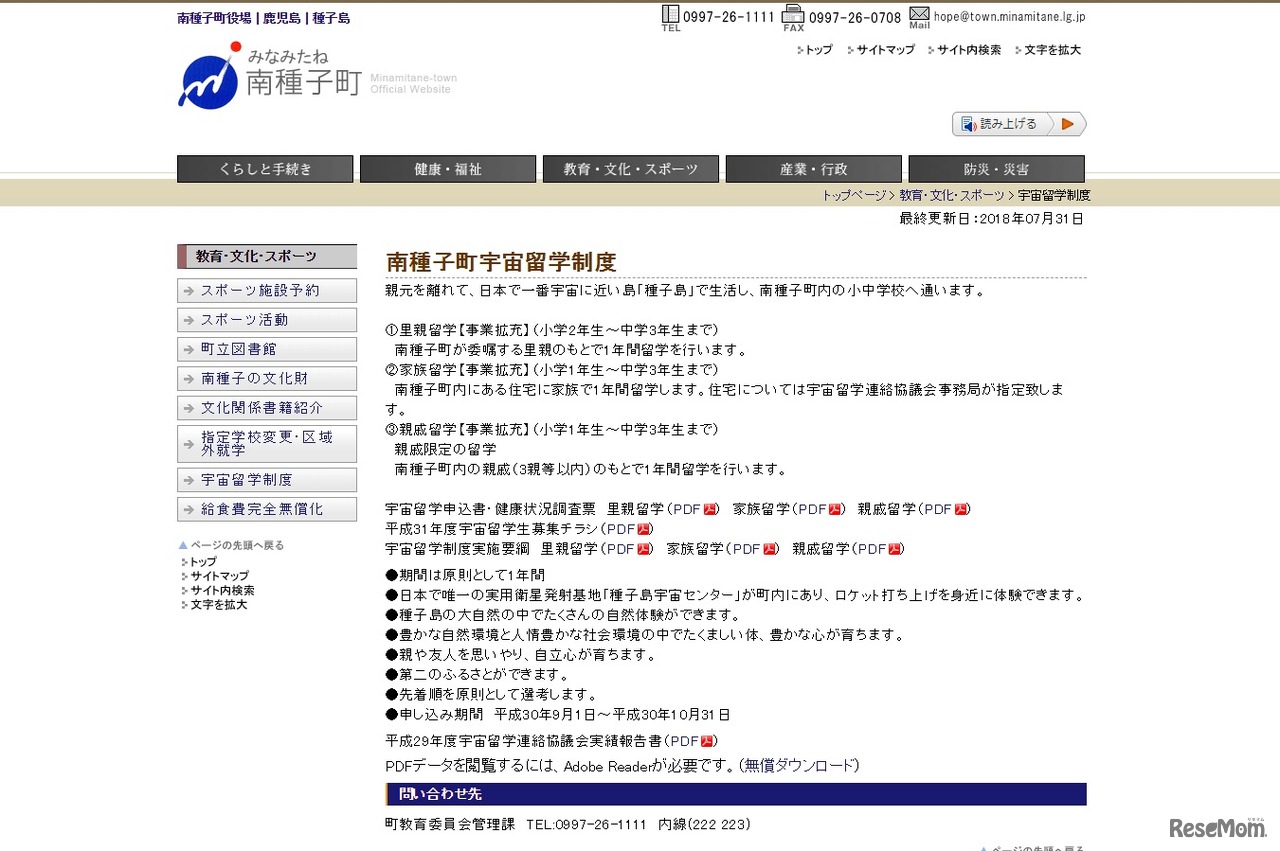Click the FAX machine icon in the header
The width and height of the screenshot is (1280, 851).
click(793, 16)
